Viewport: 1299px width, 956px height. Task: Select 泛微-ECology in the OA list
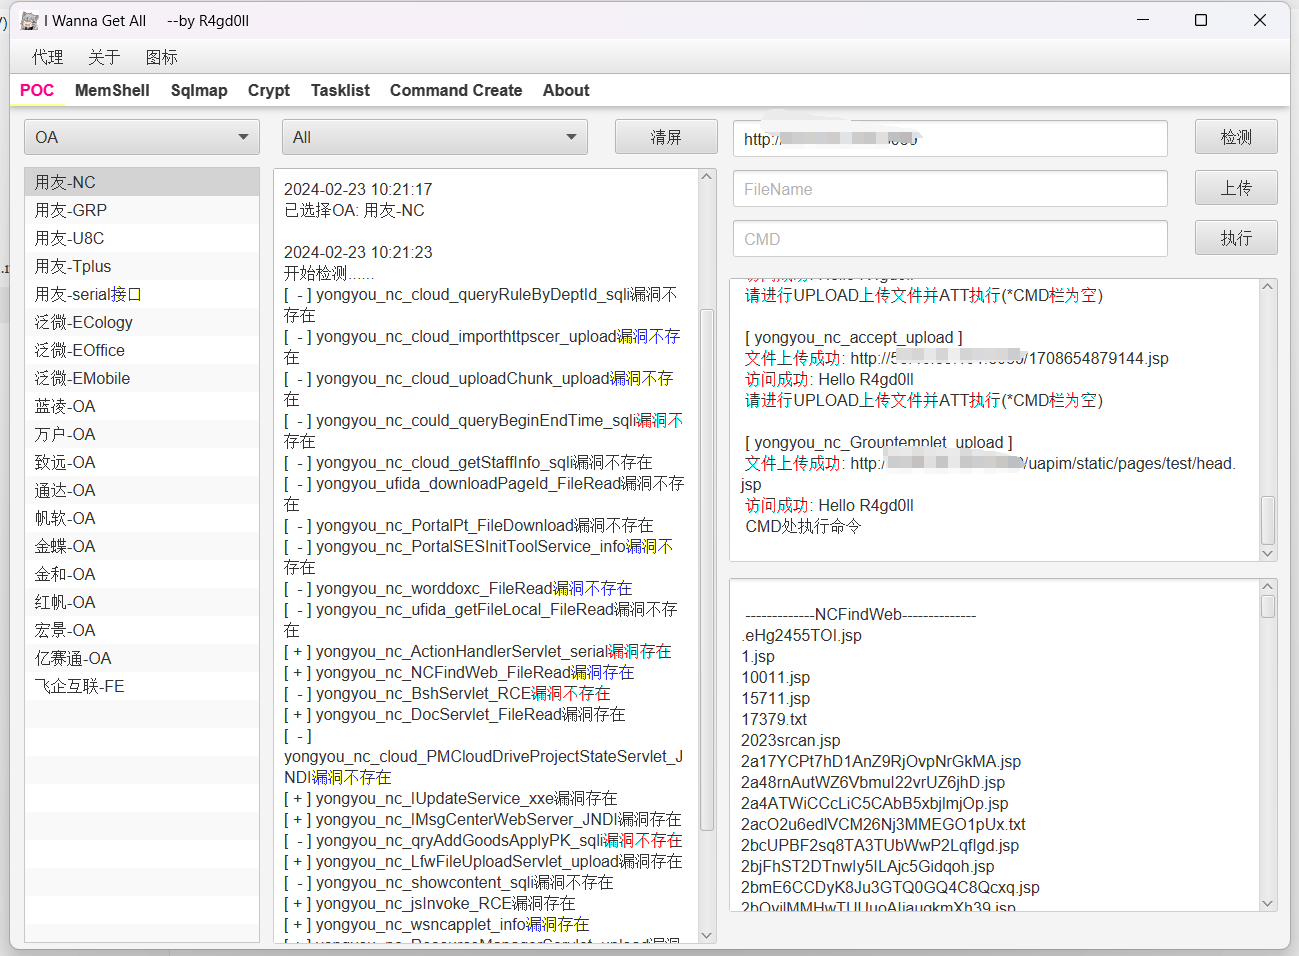[141, 322]
